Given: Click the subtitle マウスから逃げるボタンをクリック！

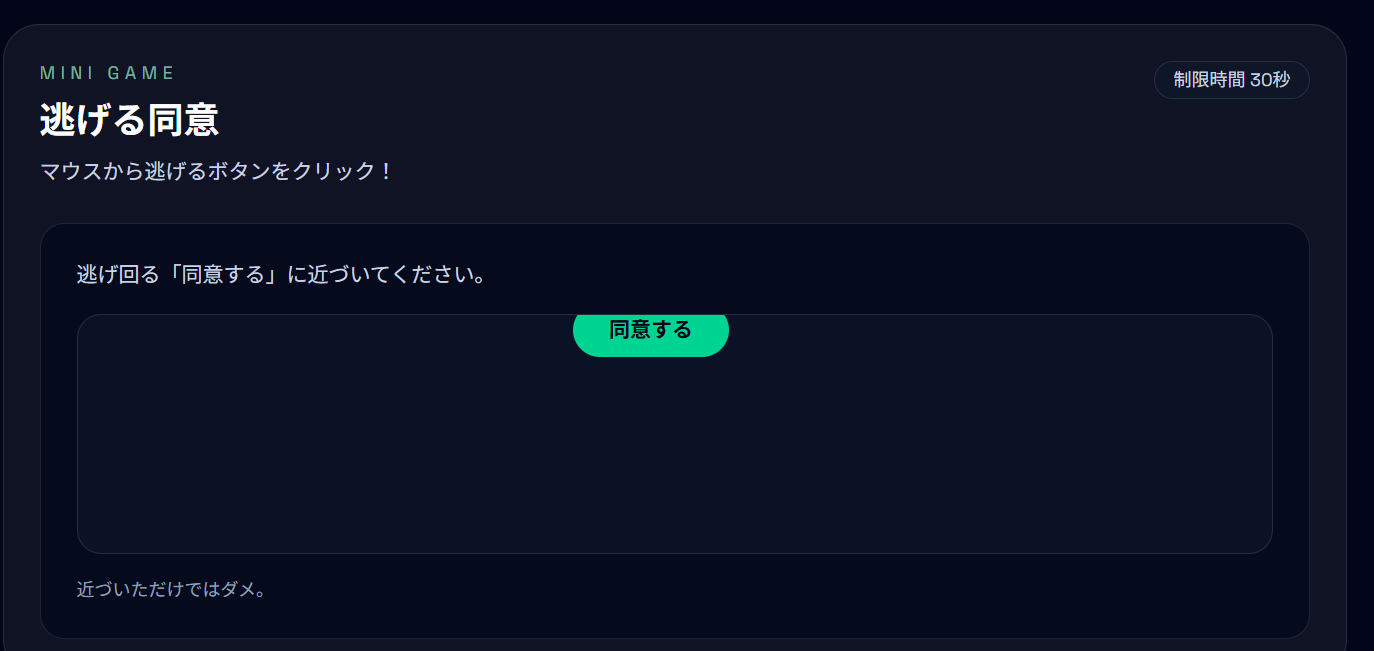Looking at the screenshot, I should click(217, 171).
